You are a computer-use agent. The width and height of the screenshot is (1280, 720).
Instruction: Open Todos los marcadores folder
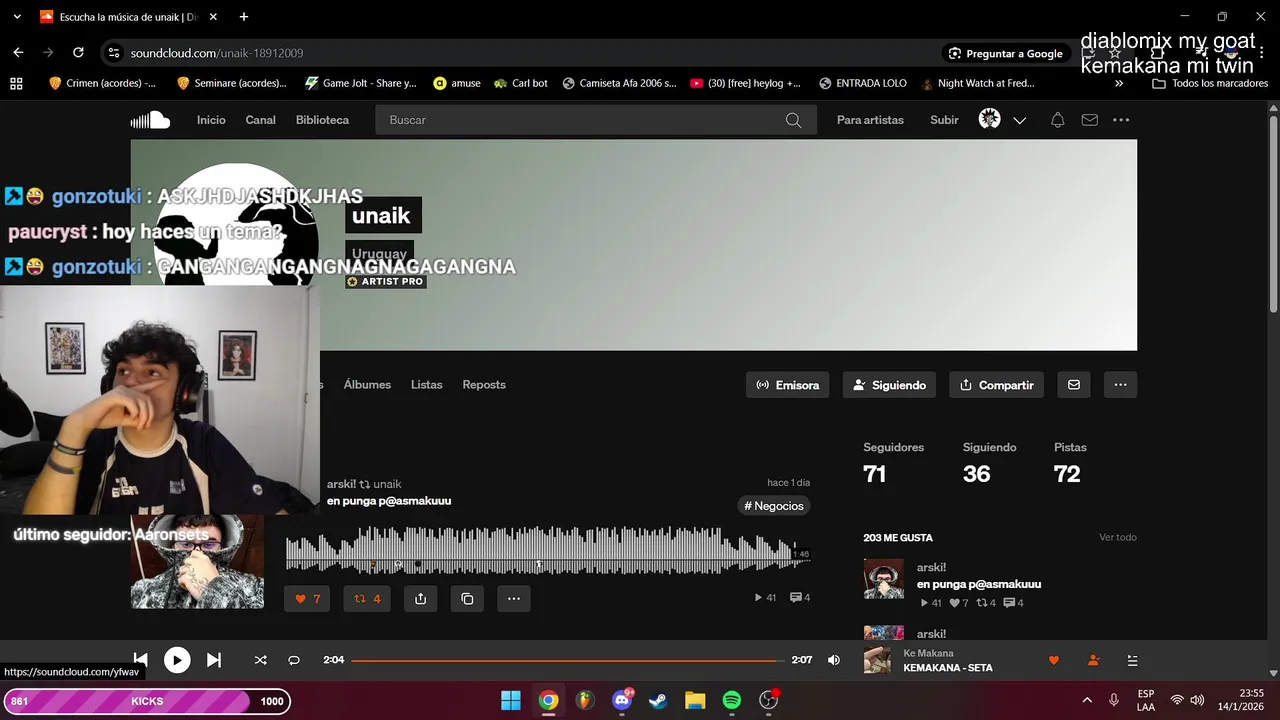pyautogui.click(x=1211, y=84)
